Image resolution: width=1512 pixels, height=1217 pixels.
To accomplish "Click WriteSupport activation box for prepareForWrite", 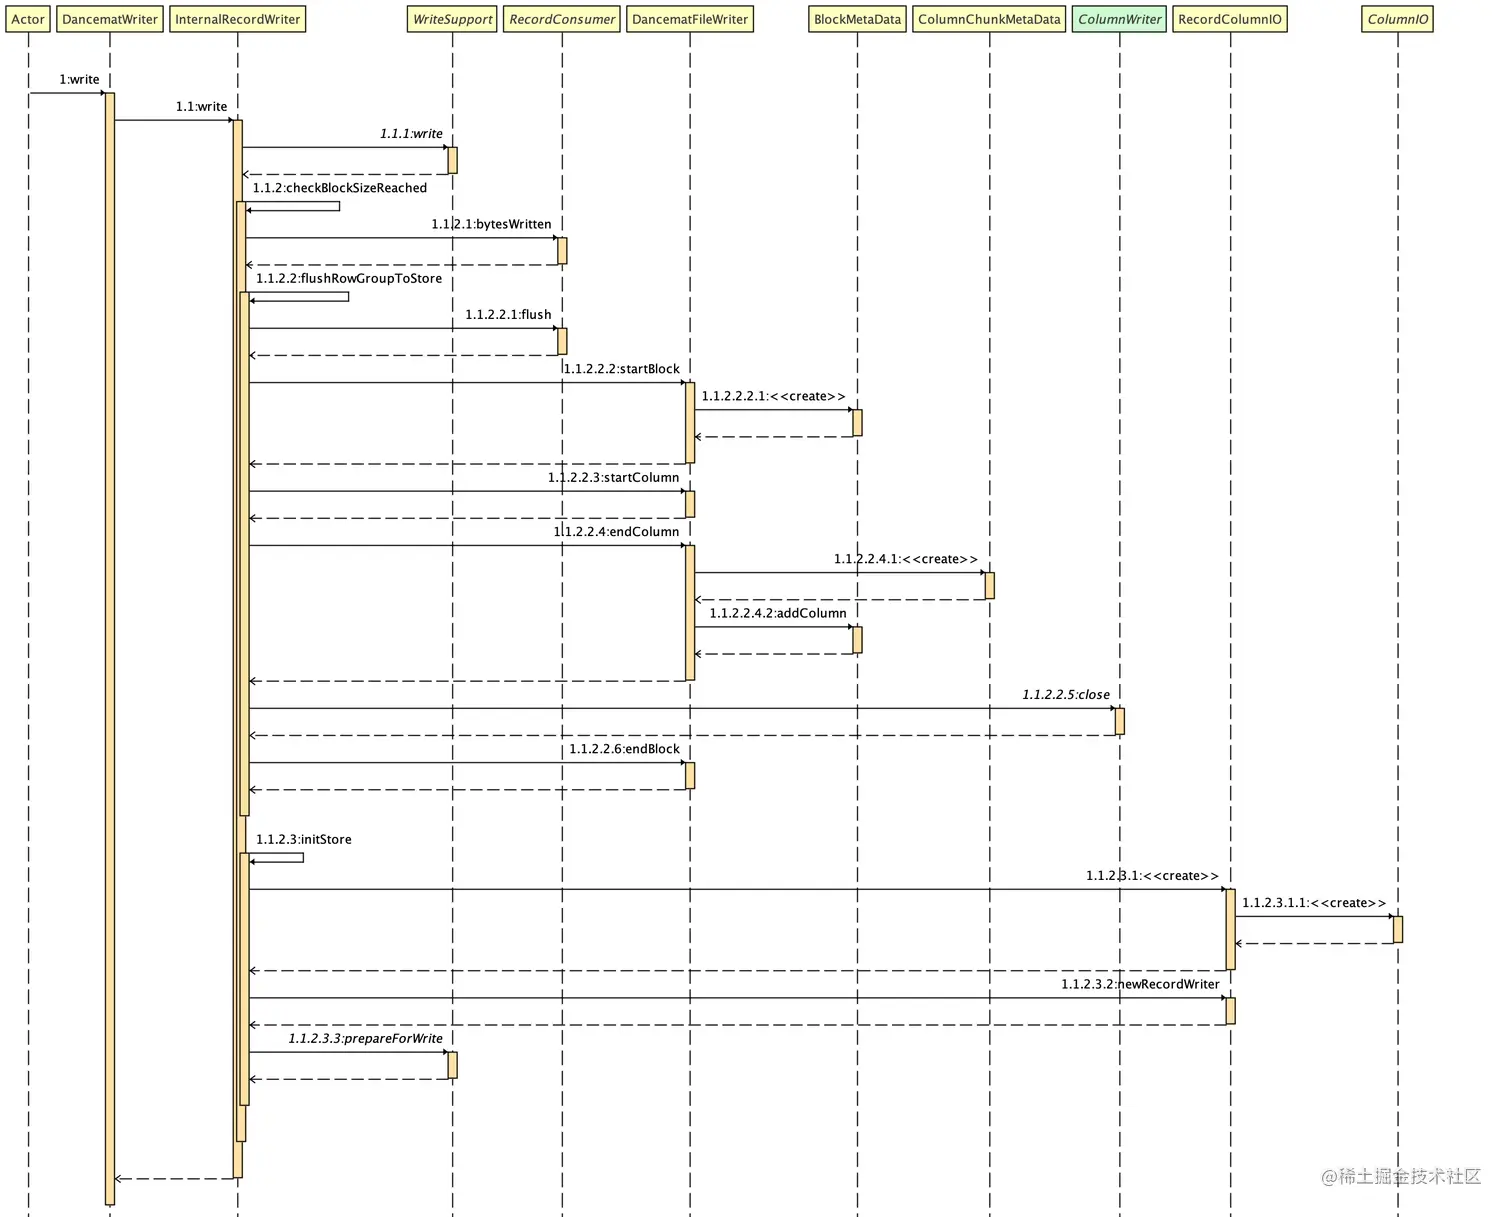I will [x=452, y=1065].
